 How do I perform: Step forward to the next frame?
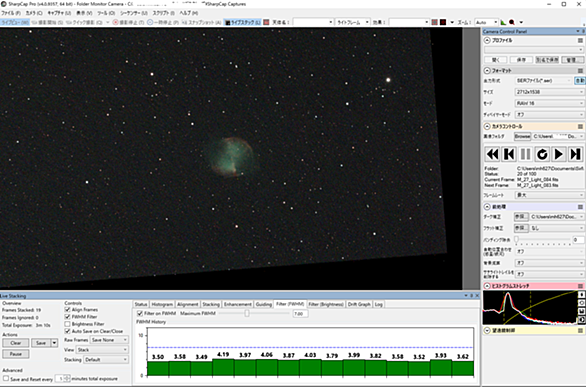(x=575, y=154)
